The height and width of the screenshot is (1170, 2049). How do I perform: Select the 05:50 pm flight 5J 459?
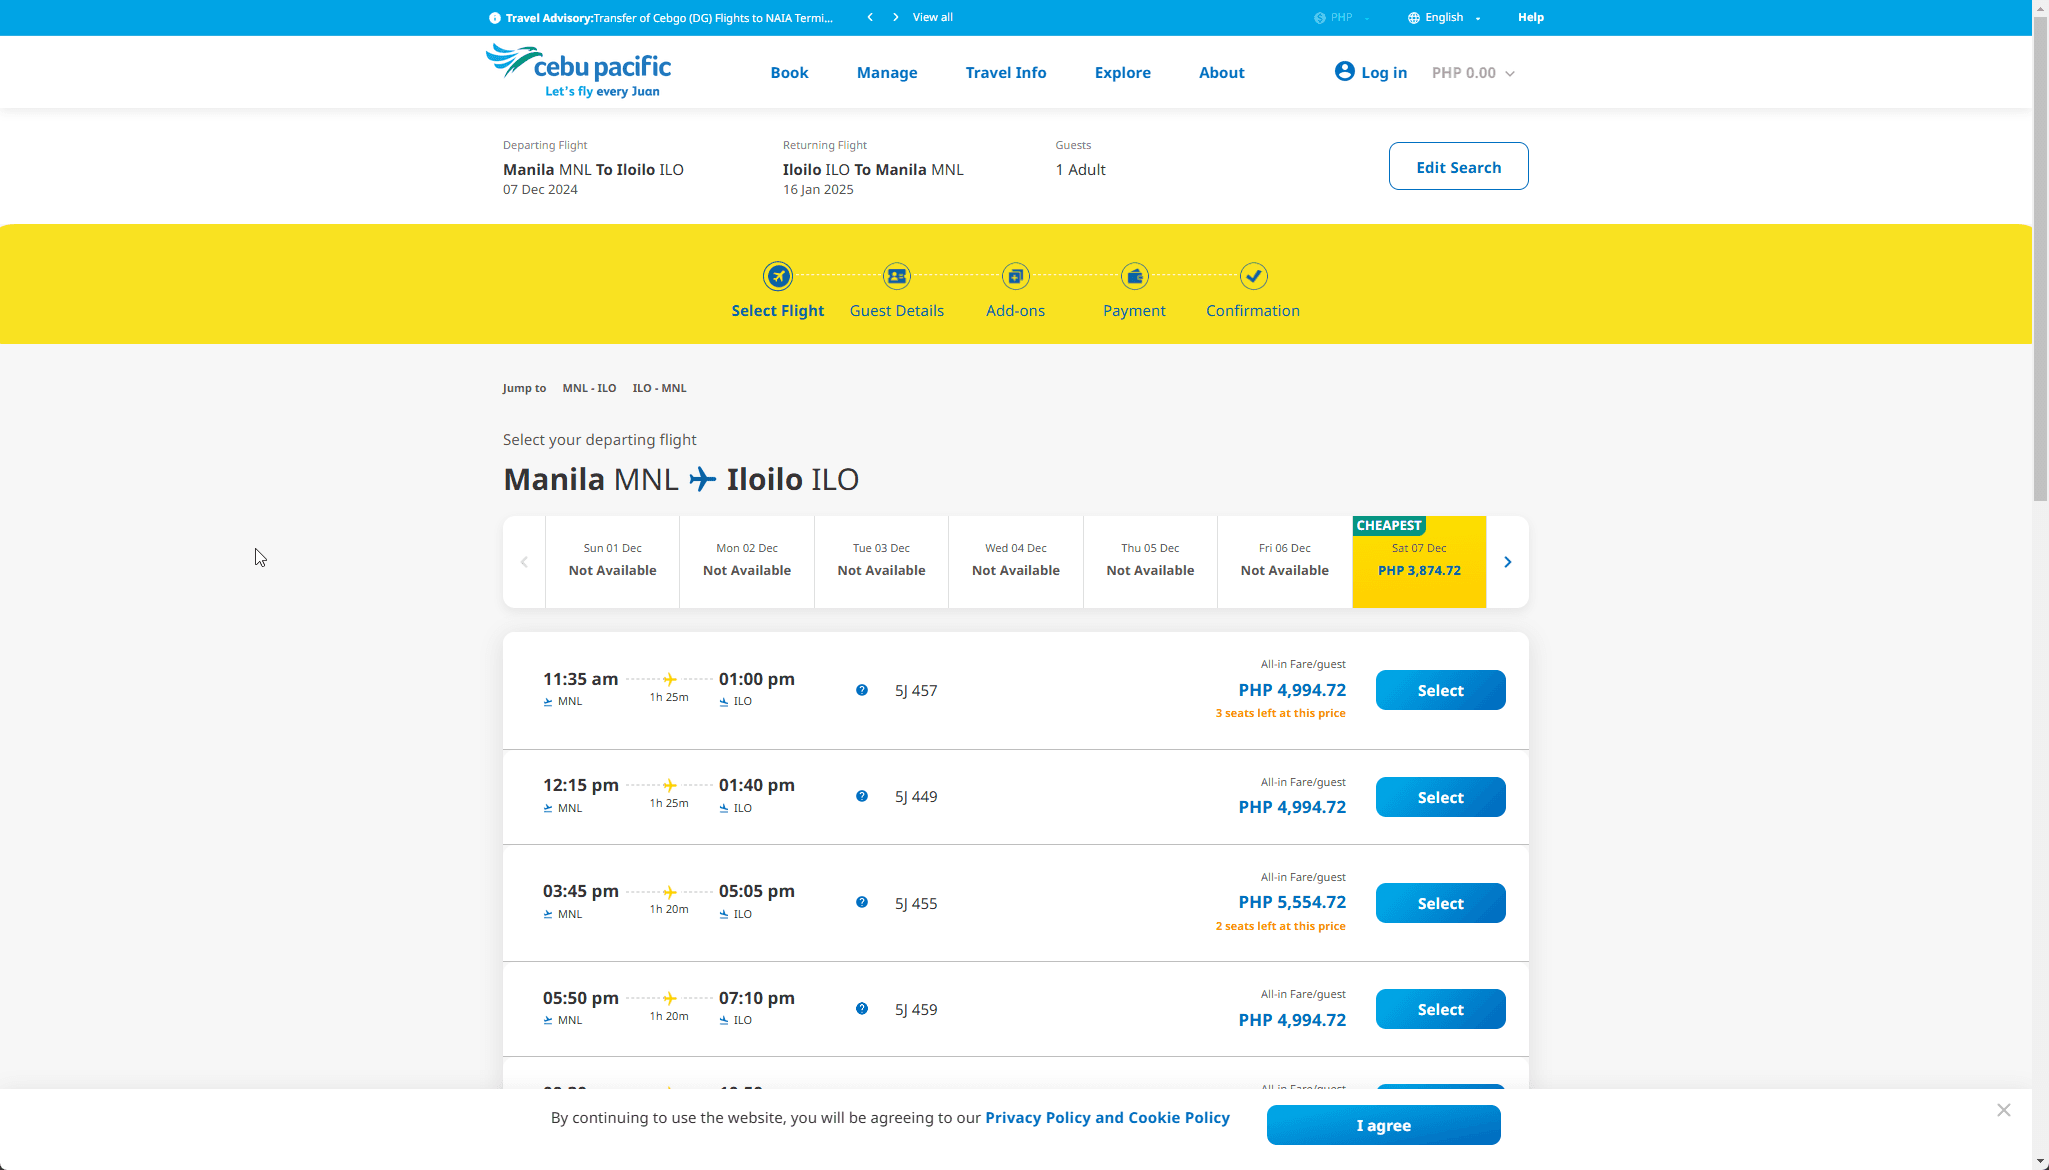click(1440, 1009)
